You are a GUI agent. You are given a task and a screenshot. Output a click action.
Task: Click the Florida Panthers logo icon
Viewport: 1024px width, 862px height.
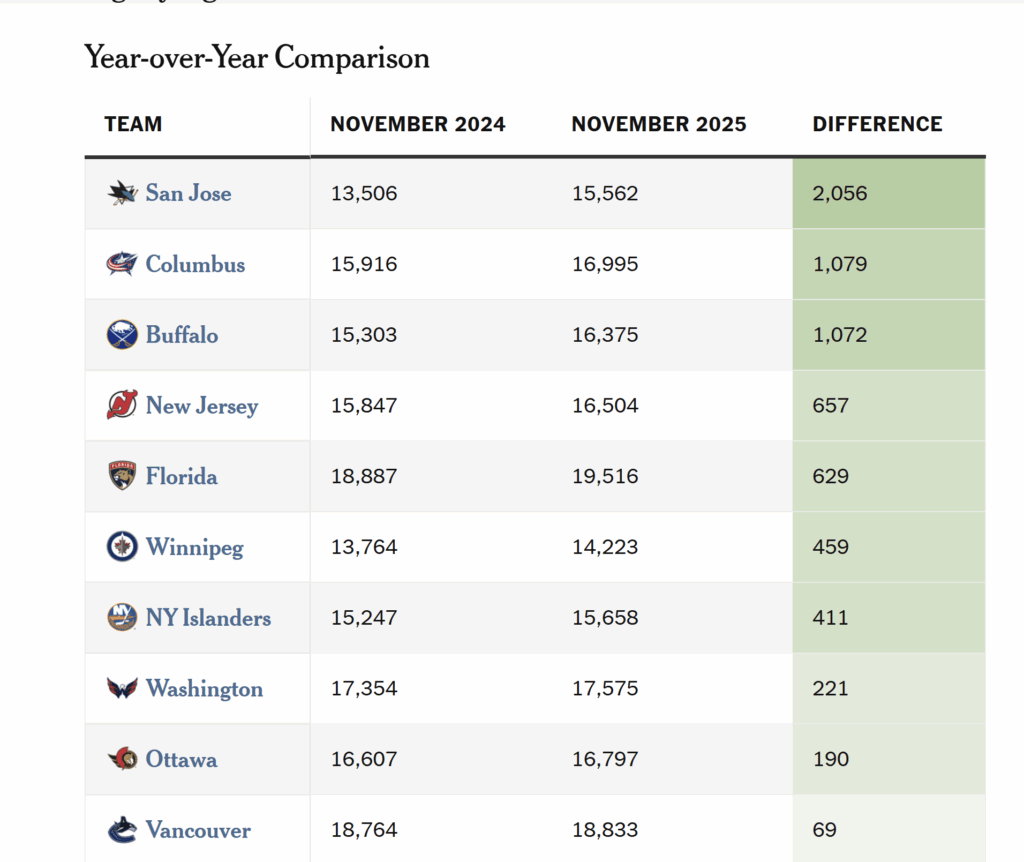(x=122, y=476)
